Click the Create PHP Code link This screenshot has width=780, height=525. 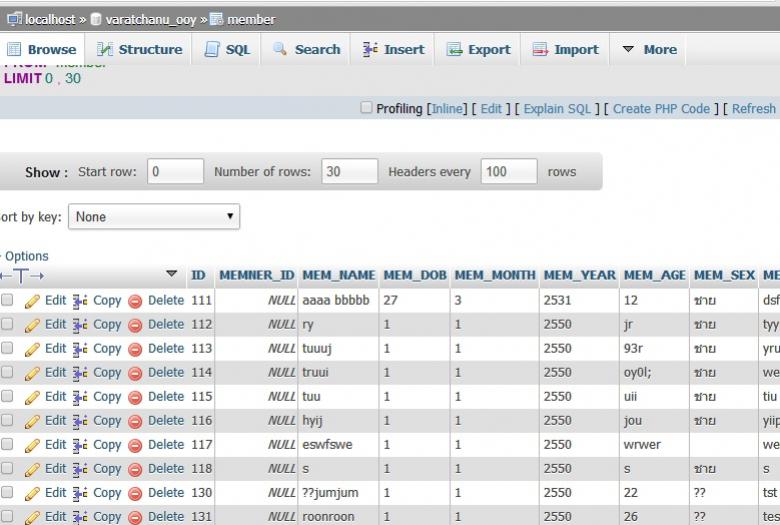tap(661, 108)
